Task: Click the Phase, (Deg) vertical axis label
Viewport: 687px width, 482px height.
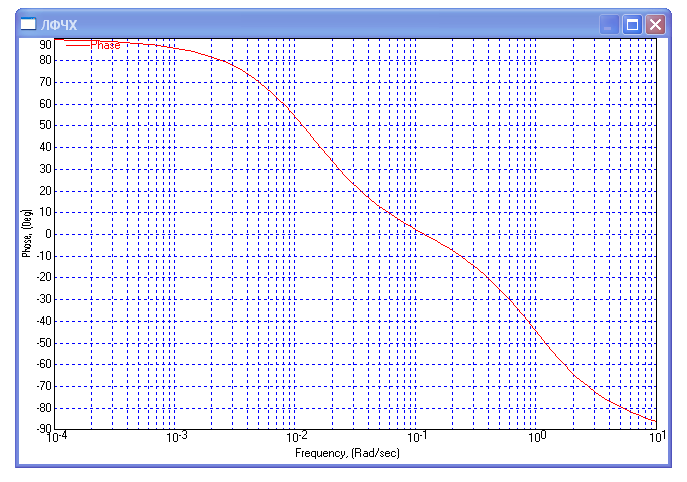Action: tap(27, 233)
